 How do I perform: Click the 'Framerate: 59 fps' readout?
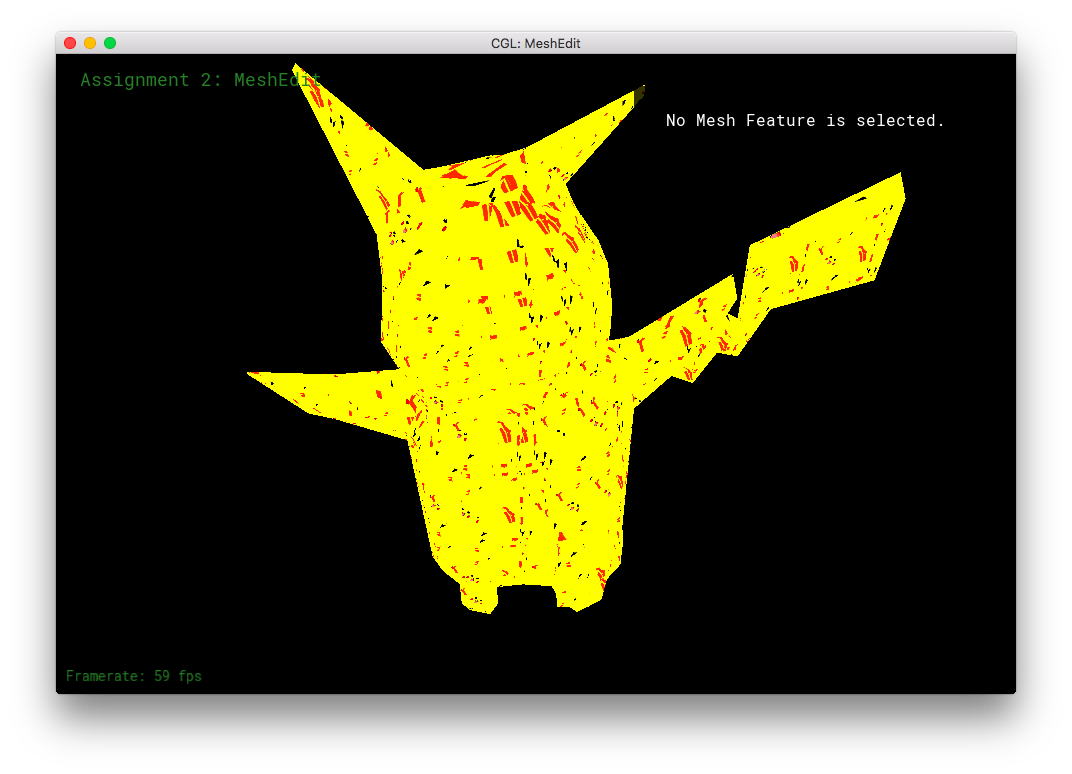point(134,676)
